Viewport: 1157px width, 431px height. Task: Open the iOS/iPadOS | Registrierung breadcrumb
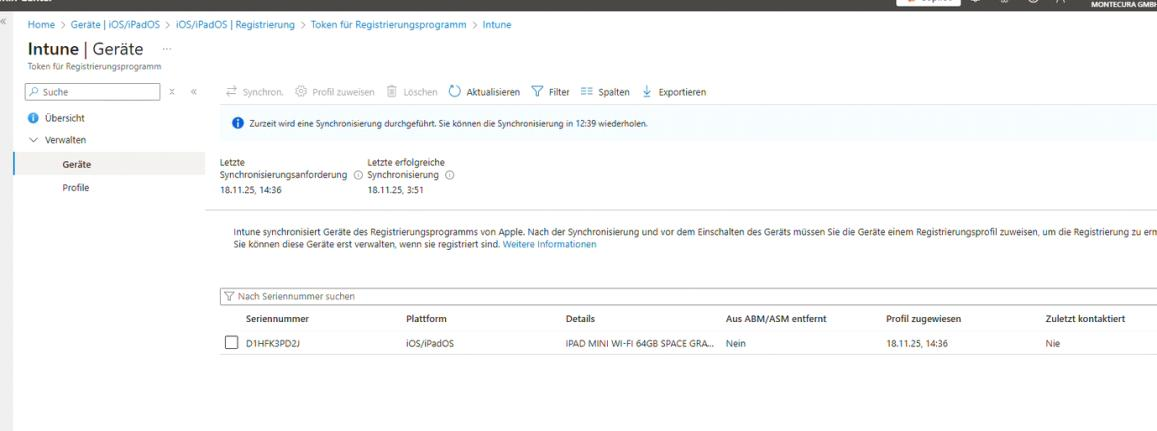point(235,24)
